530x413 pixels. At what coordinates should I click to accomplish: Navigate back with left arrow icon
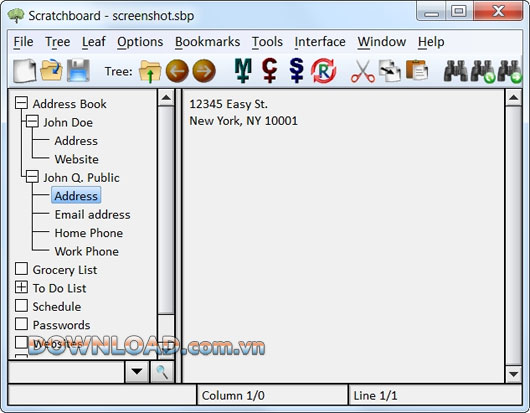click(x=177, y=71)
